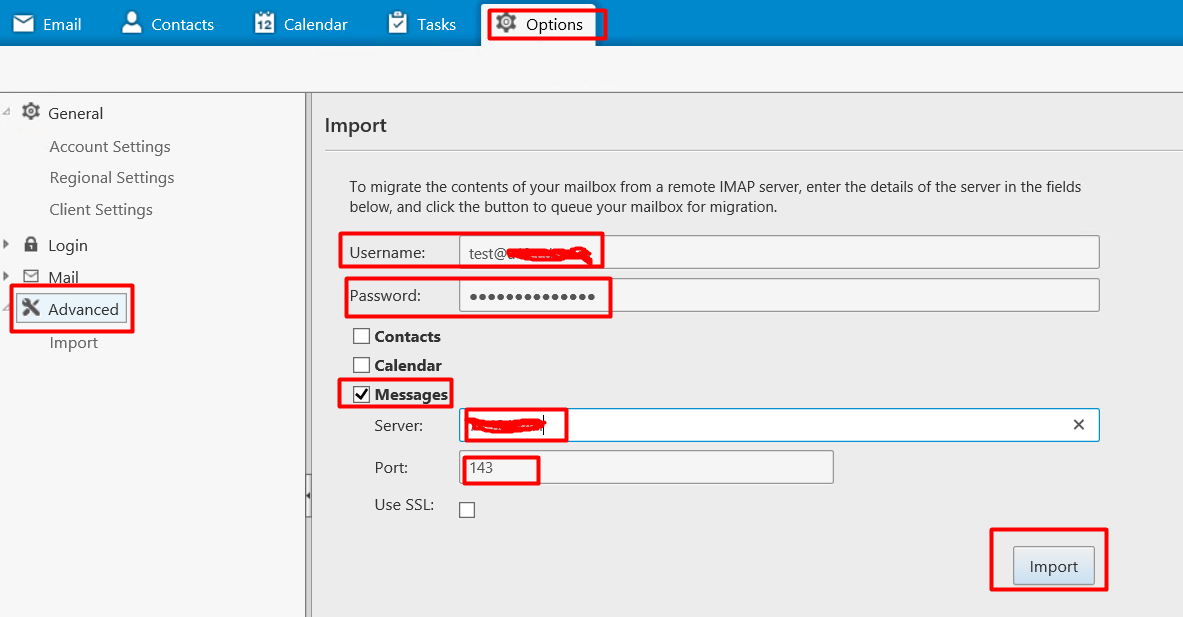Focus the Port field showing 143
This screenshot has width=1183, height=617.
click(x=647, y=467)
